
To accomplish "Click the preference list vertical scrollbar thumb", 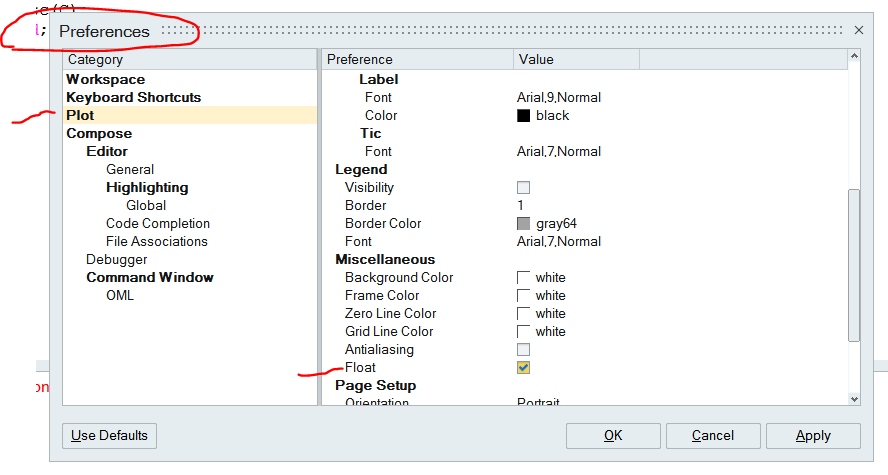I will 854,265.
